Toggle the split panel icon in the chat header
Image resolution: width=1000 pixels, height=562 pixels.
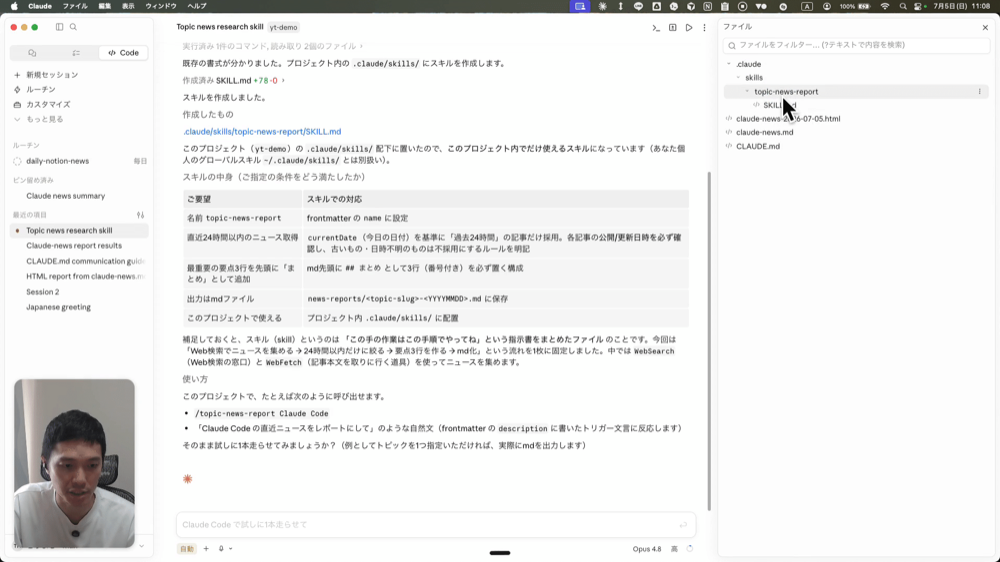pyautogui.click(x=672, y=27)
